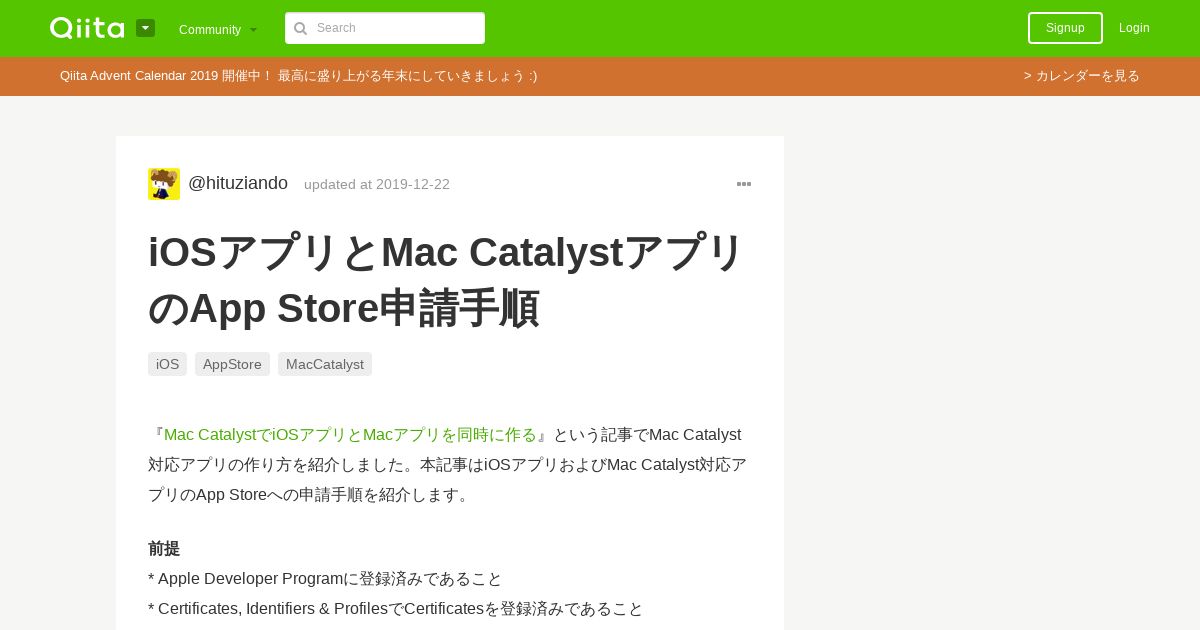Open the @hituziando author profile
1200x630 pixels.
pos(238,183)
